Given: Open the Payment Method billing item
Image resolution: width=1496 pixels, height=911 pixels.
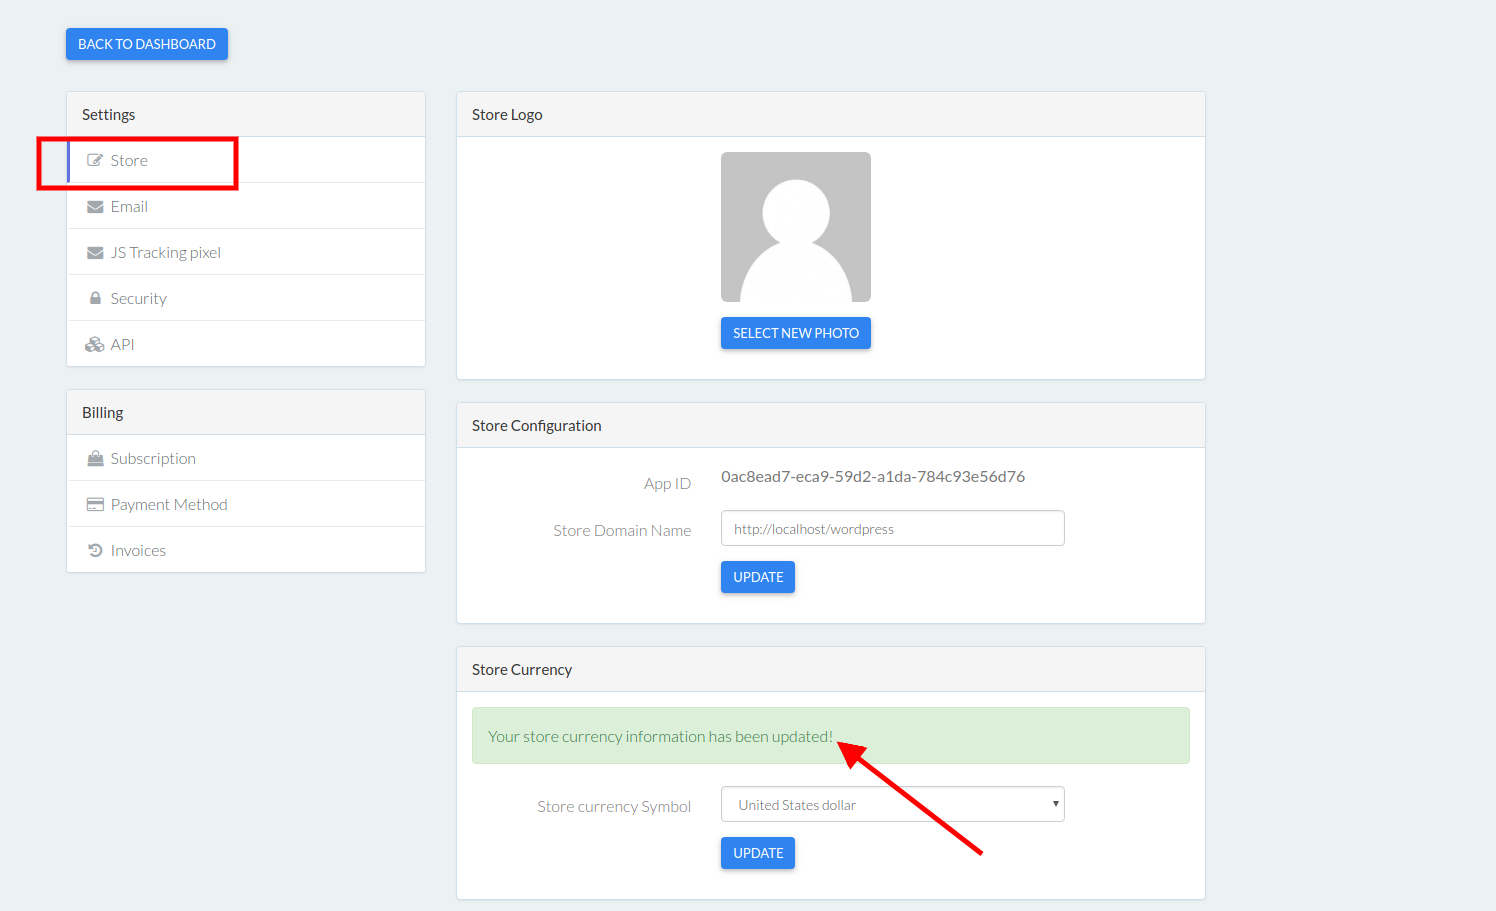Looking at the screenshot, I should pos(246,504).
